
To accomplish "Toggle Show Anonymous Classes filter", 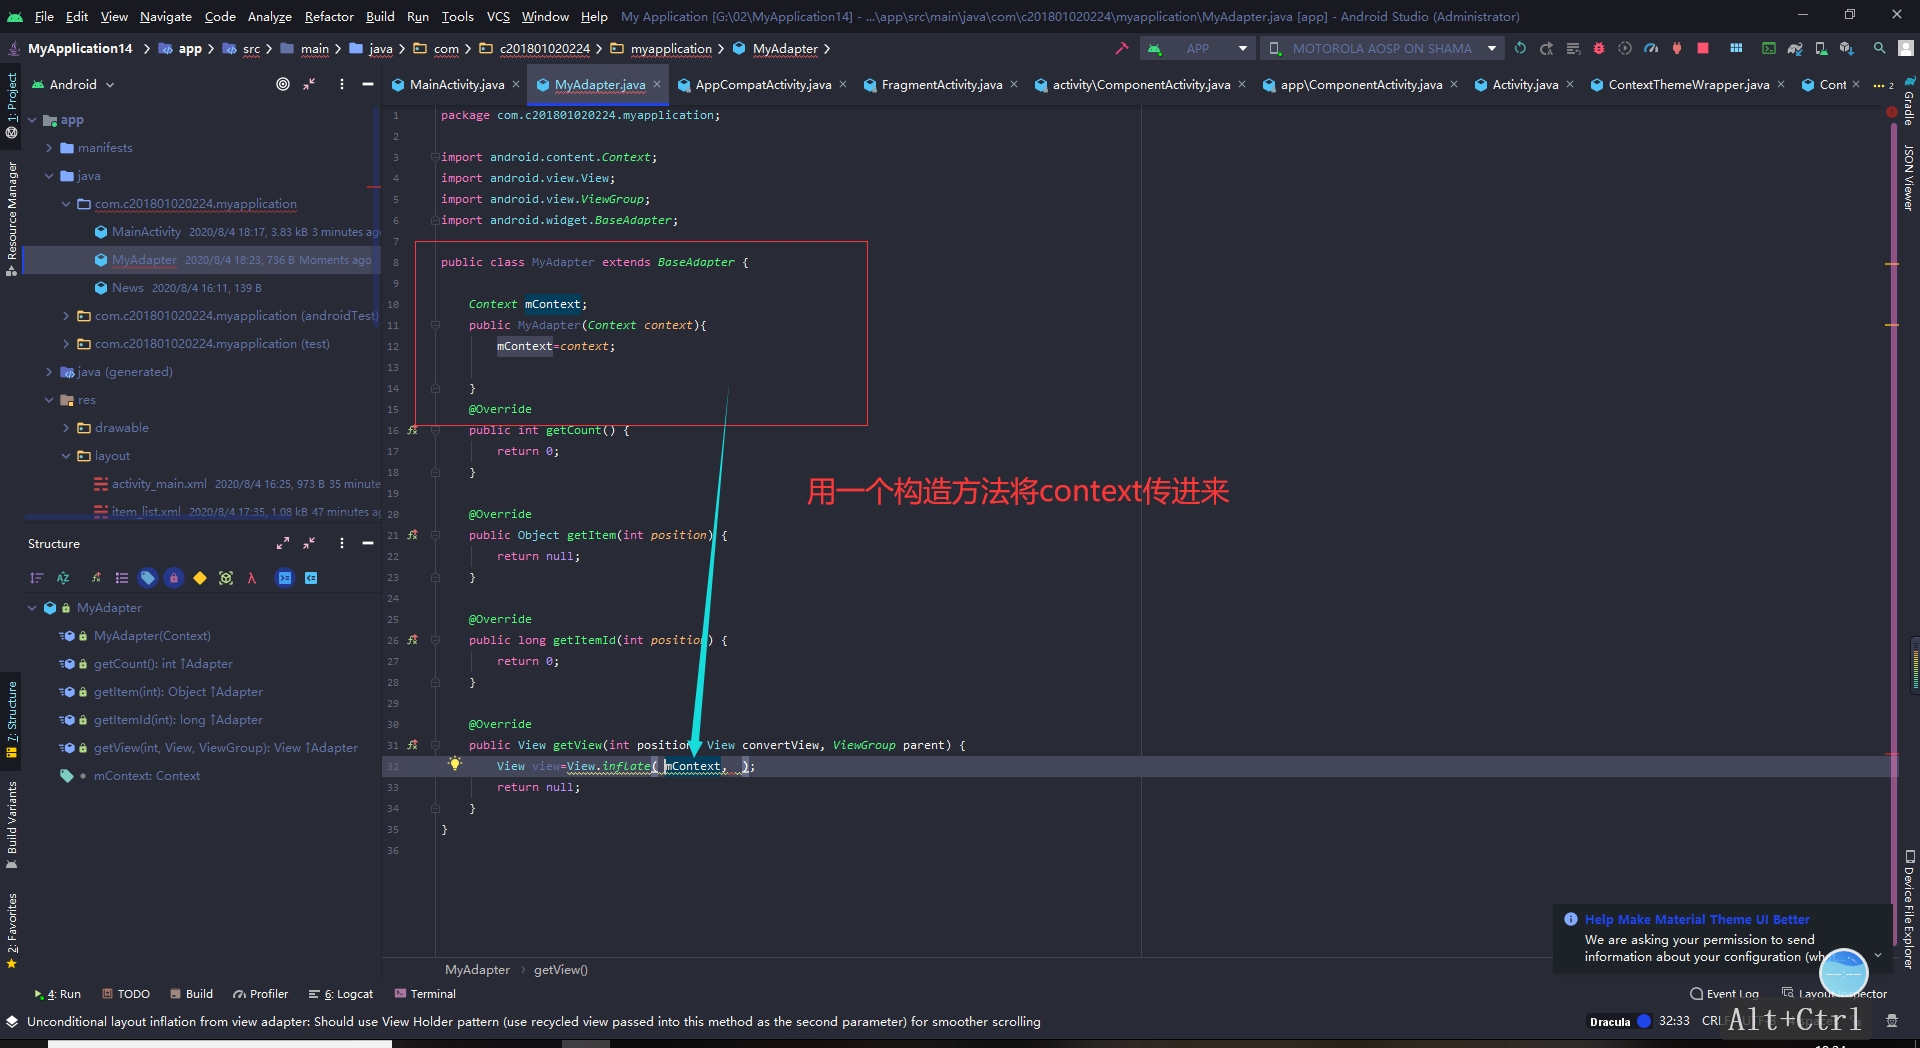I will tap(226, 578).
